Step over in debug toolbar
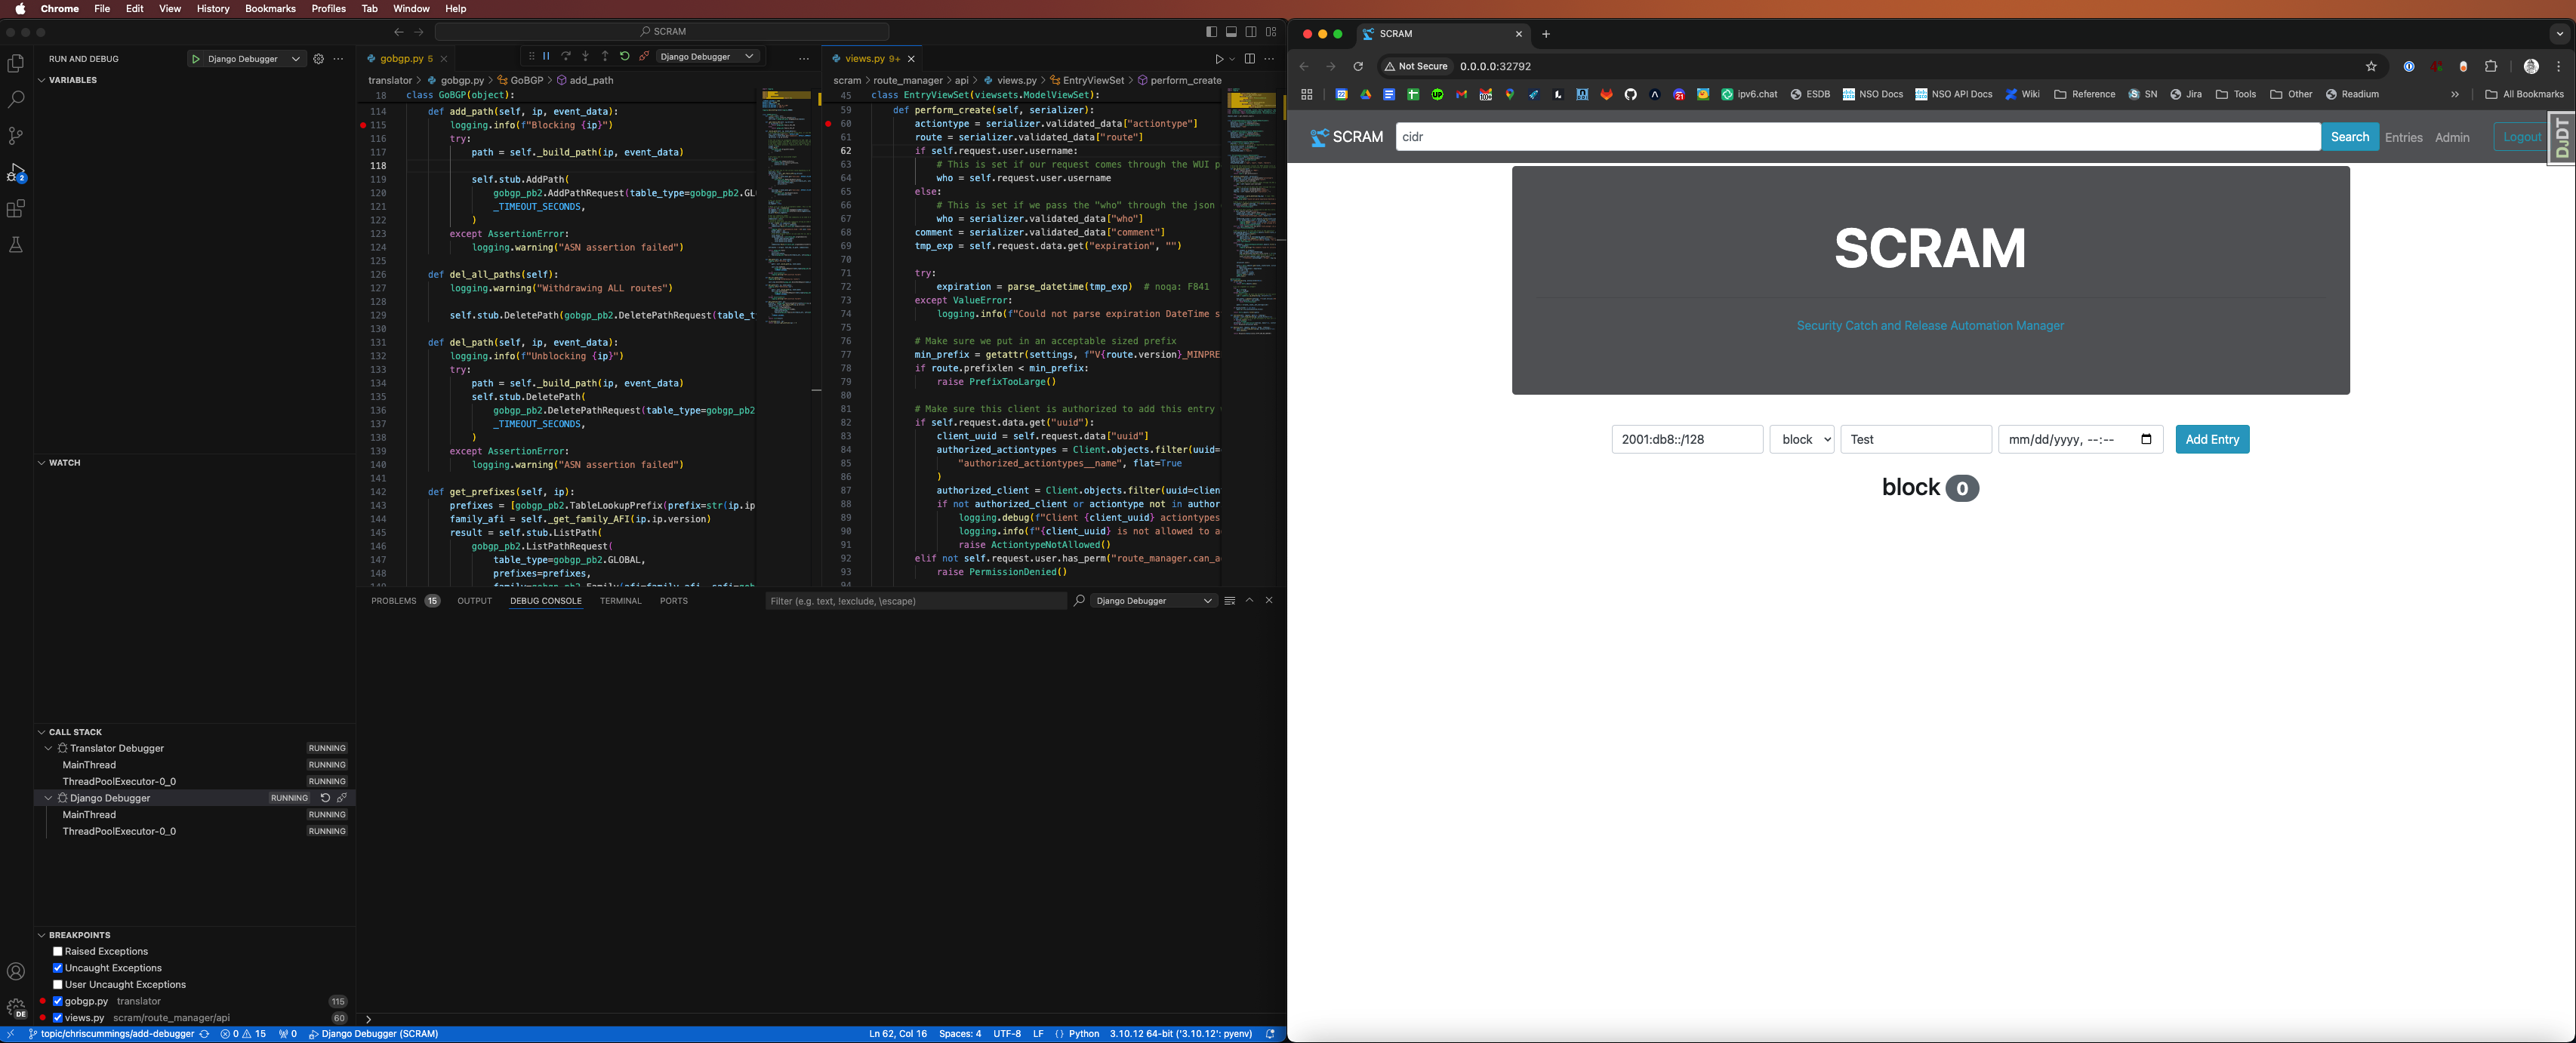This screenshot has height=1043, width=2576. pyautogui.click(x=566, y=56)
